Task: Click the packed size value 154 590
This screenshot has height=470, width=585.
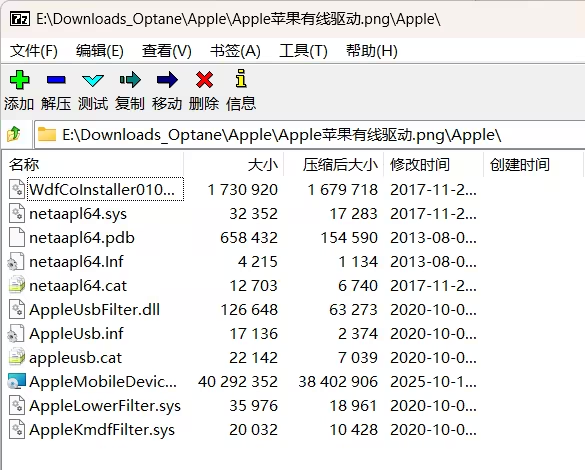Action: click(x=349, y=238)
